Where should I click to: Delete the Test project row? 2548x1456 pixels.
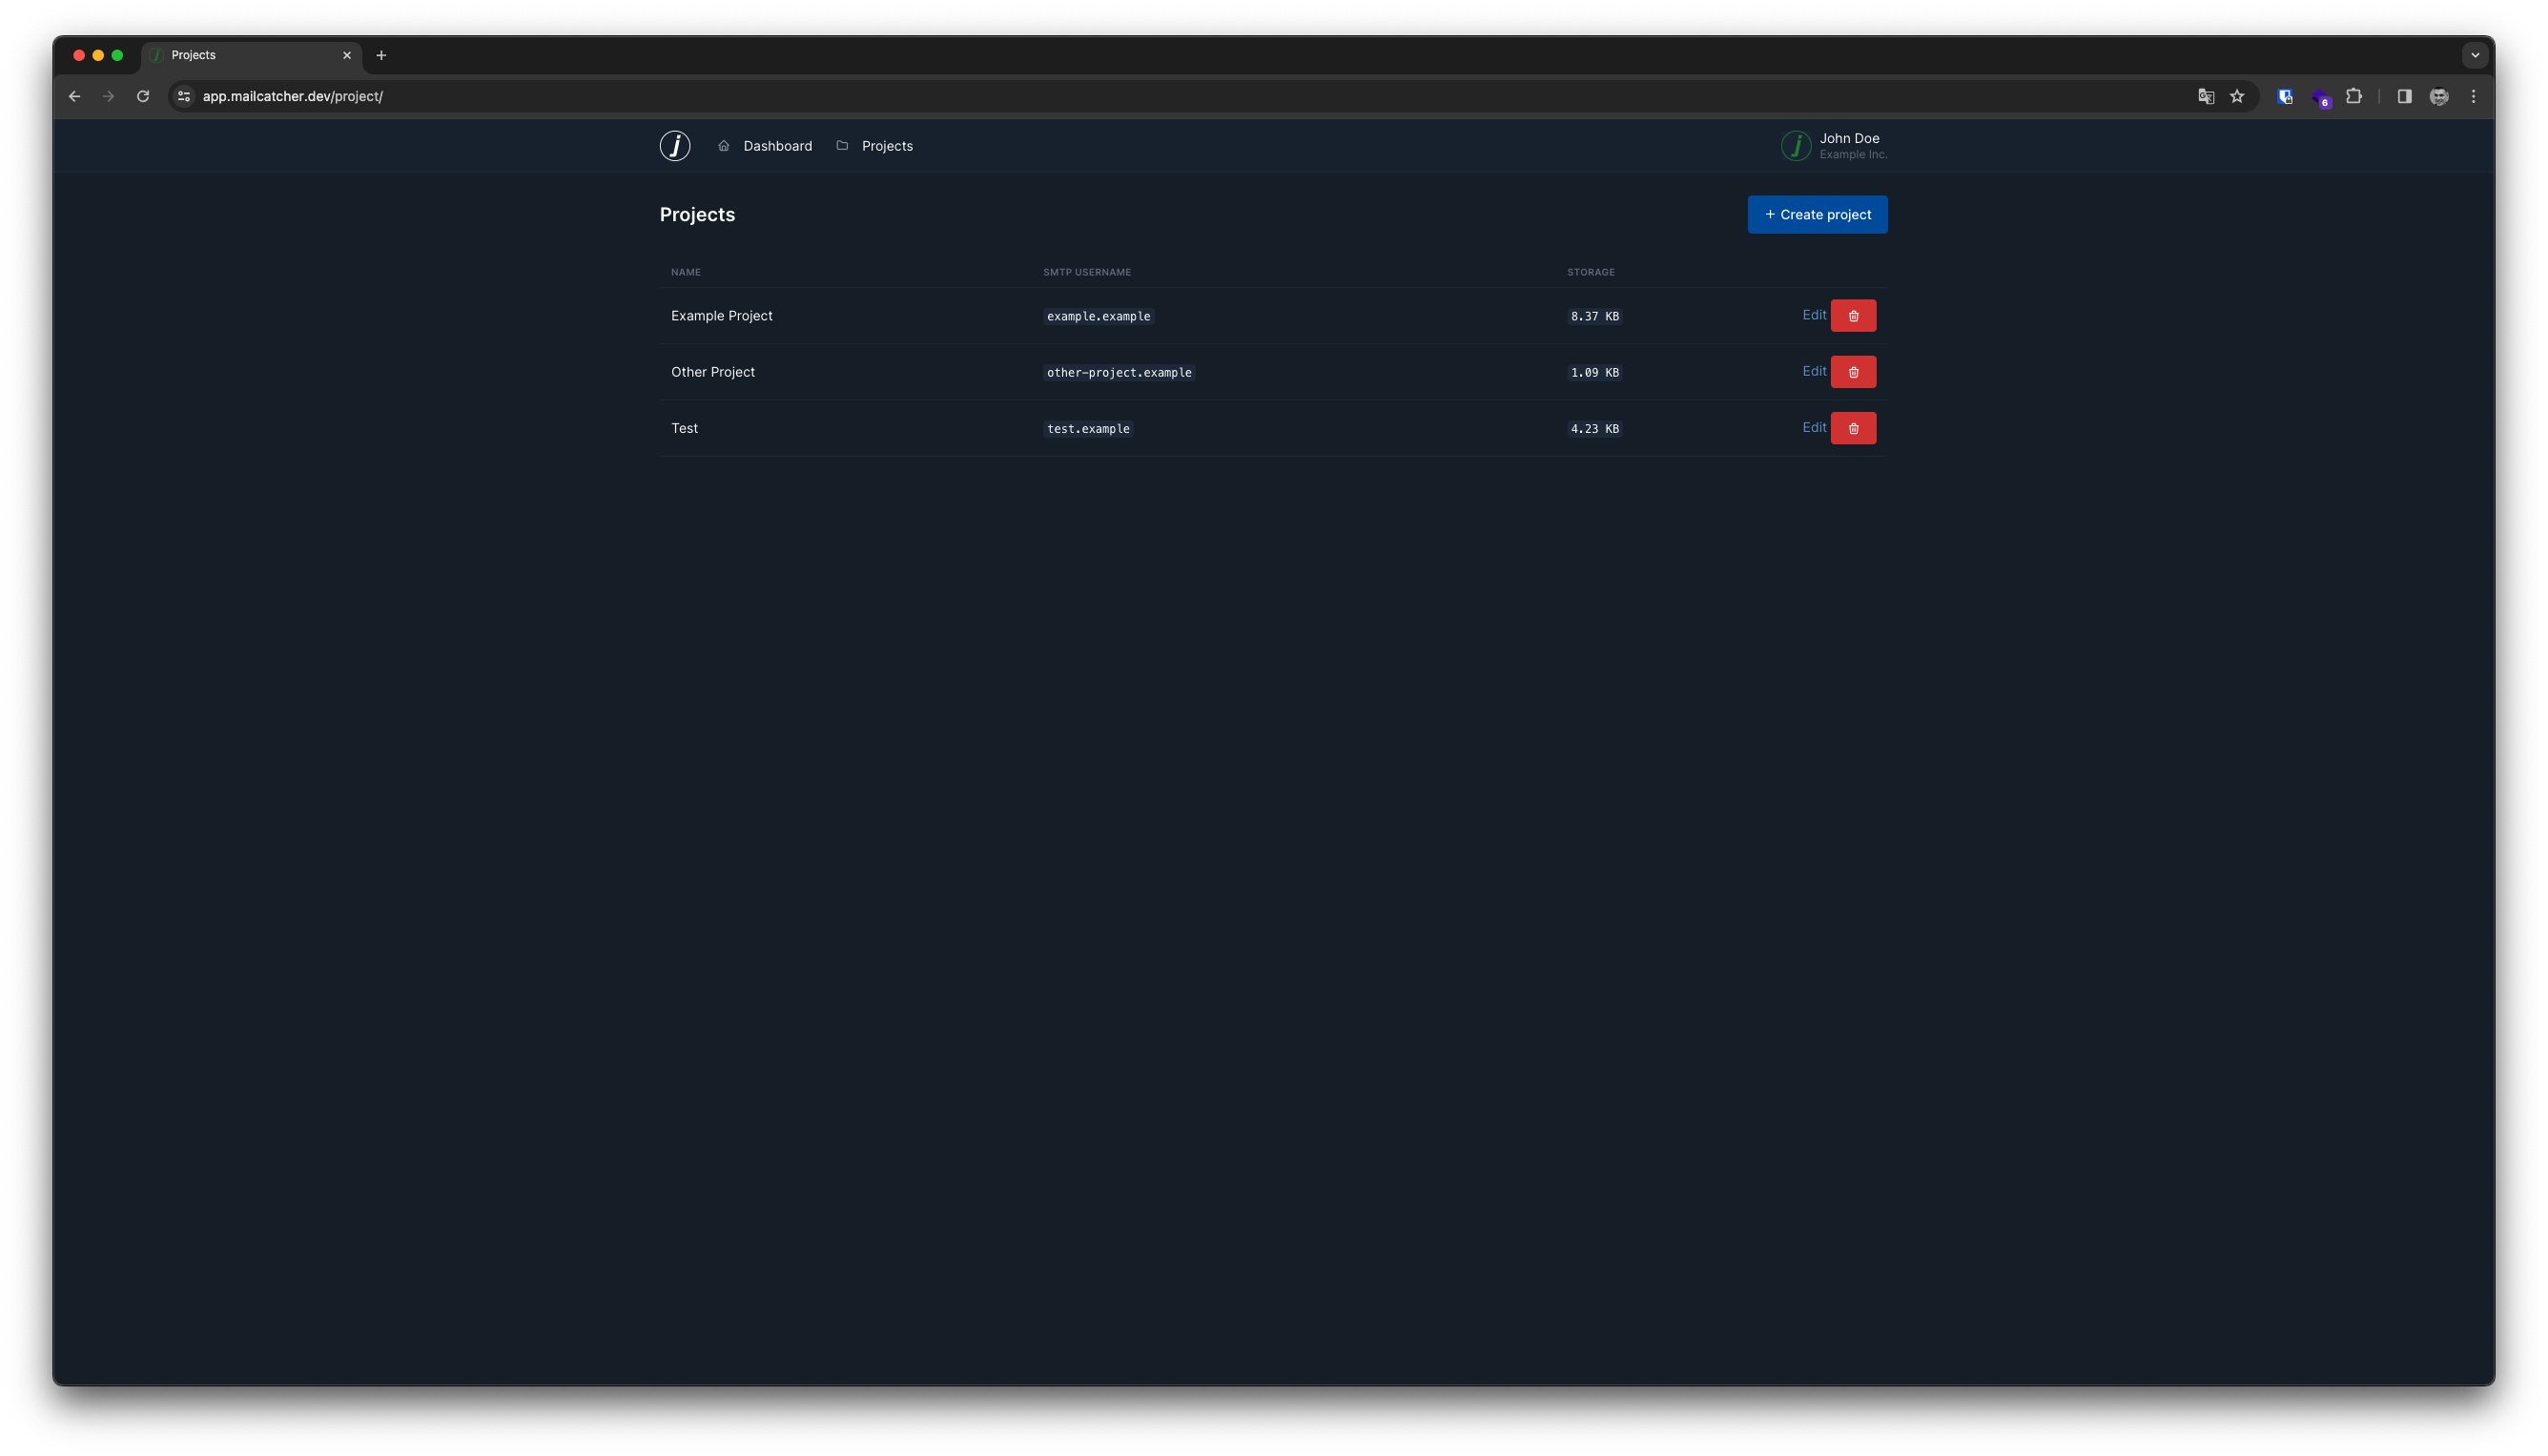(1853, 428)
